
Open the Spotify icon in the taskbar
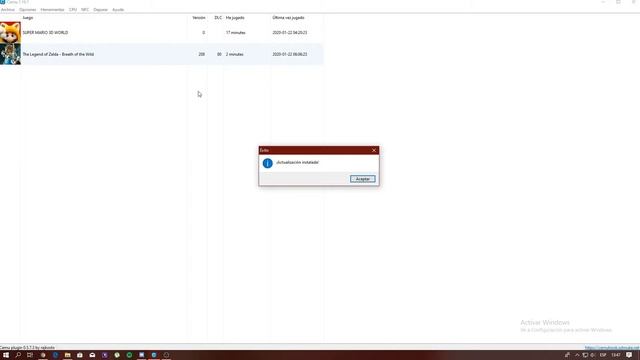click(x=129, y=355)
